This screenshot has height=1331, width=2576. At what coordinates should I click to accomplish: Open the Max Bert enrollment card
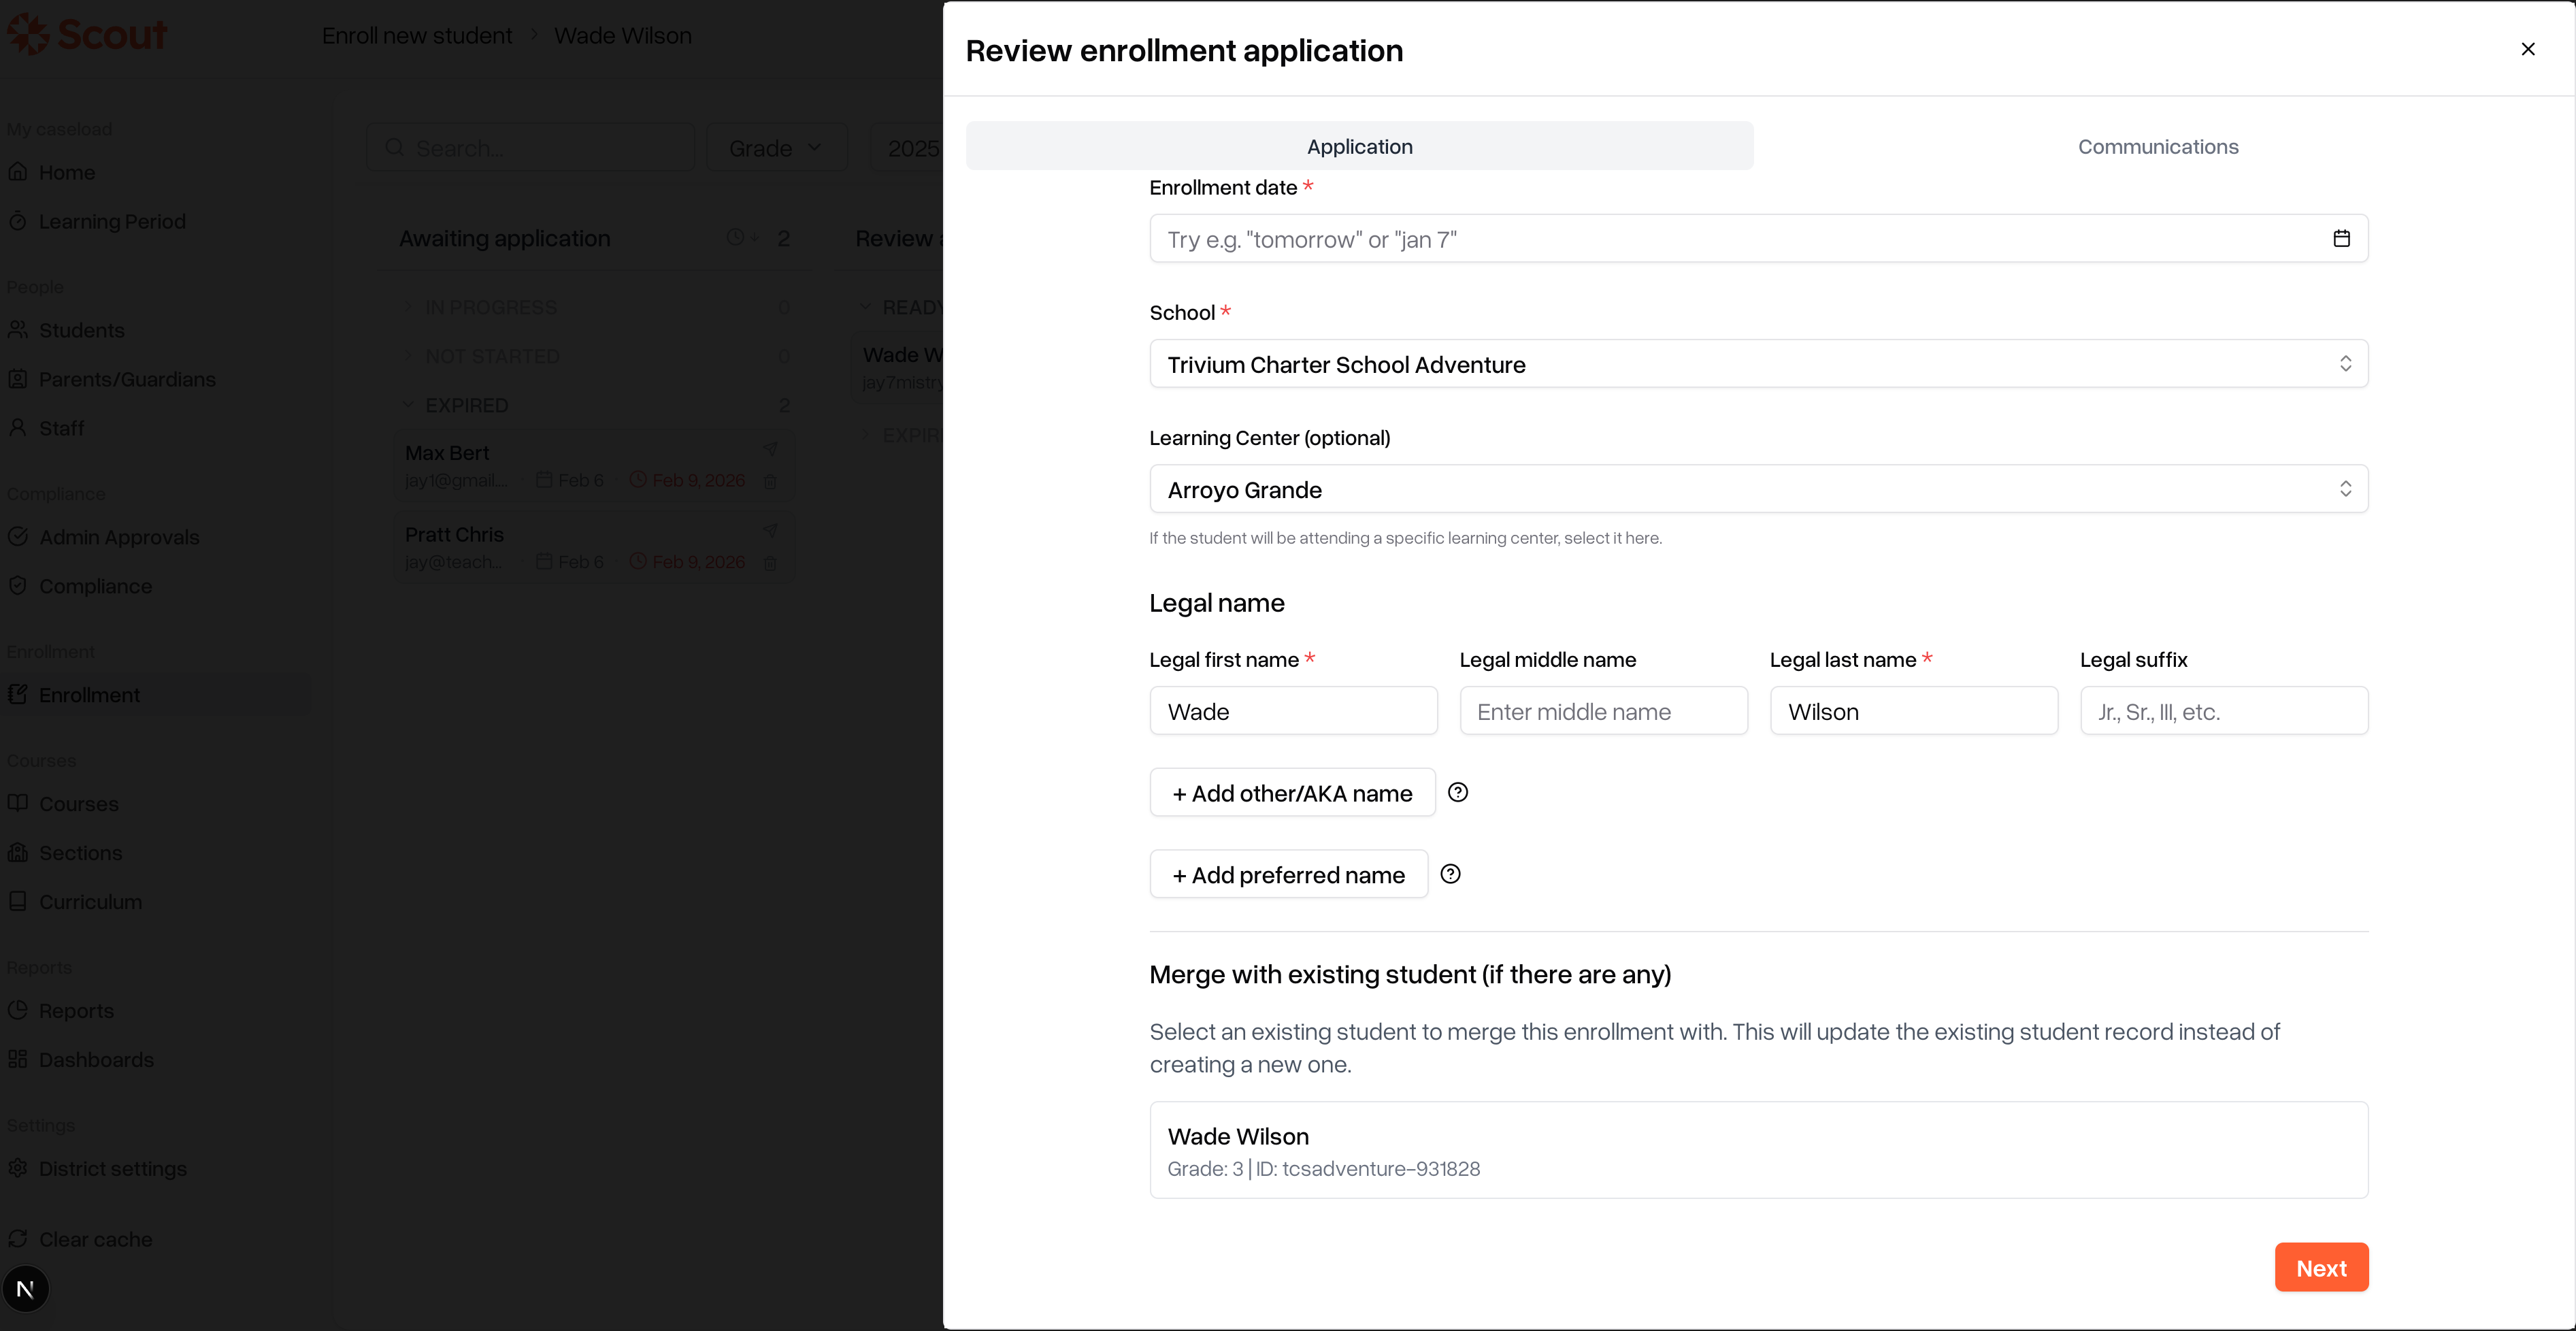[x=594, y=466]
